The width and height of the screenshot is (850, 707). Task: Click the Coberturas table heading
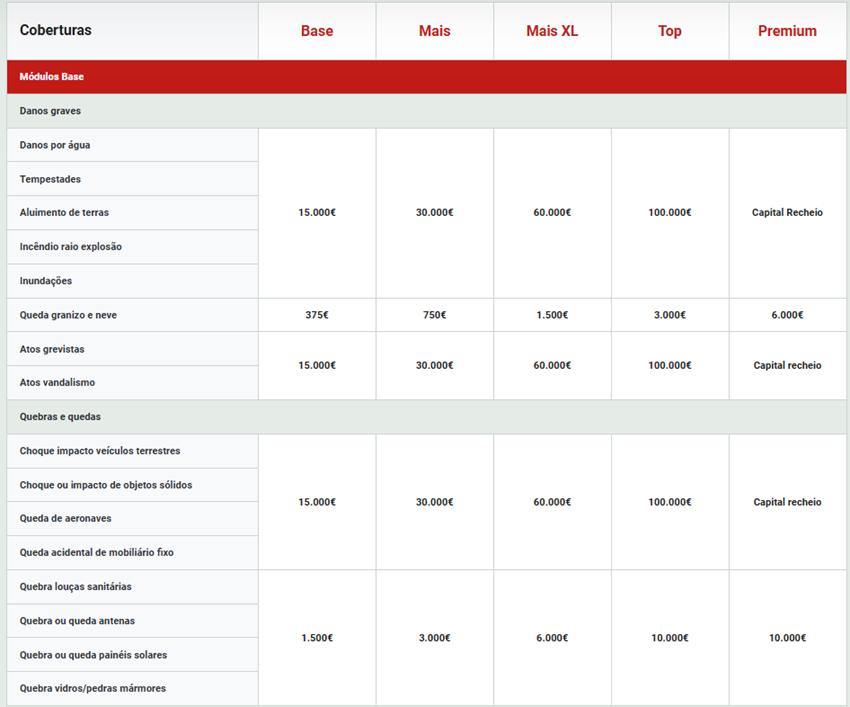(56, 30)
